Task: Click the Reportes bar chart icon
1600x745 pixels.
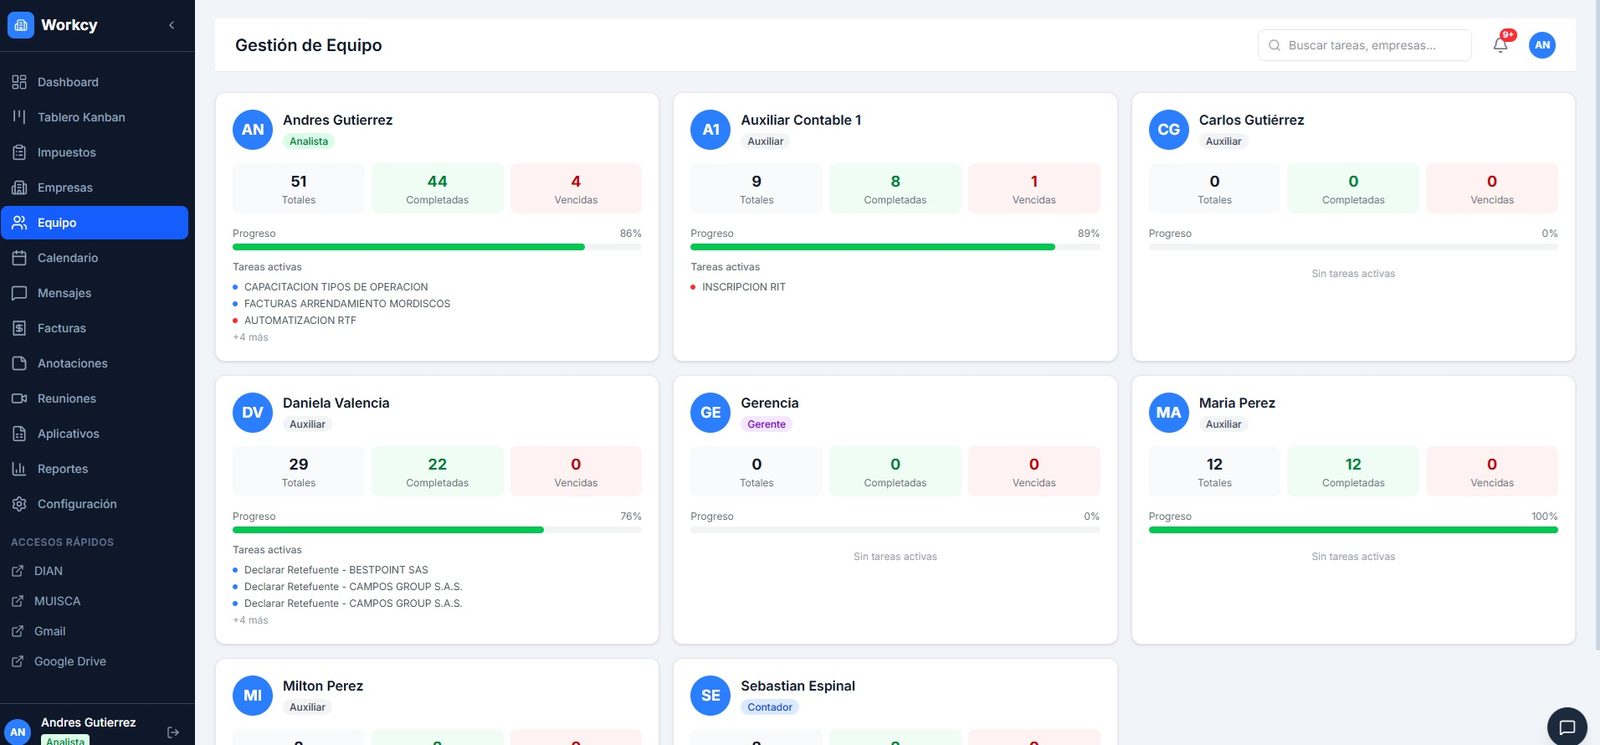Action: click(19, 469)
